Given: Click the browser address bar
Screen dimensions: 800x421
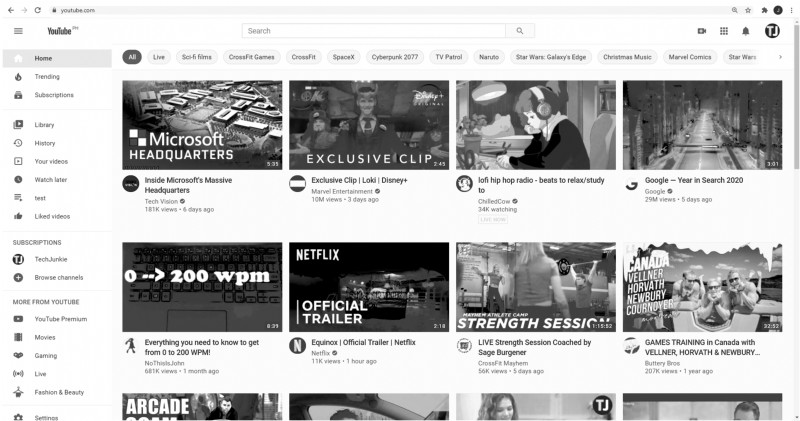Looking at the screenshot, I should [x=388, y=10].
